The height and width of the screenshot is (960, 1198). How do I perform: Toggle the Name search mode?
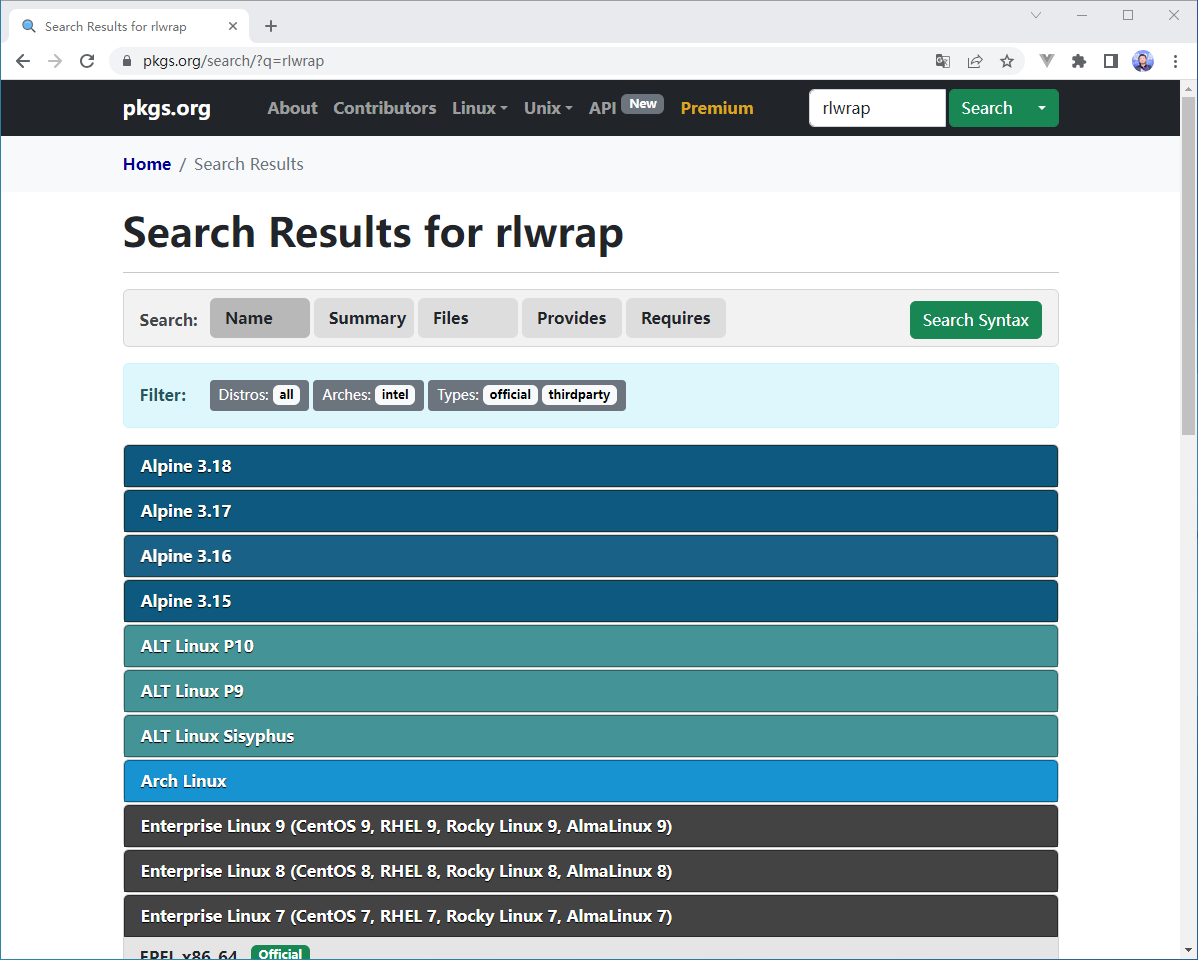coord(259,318)
